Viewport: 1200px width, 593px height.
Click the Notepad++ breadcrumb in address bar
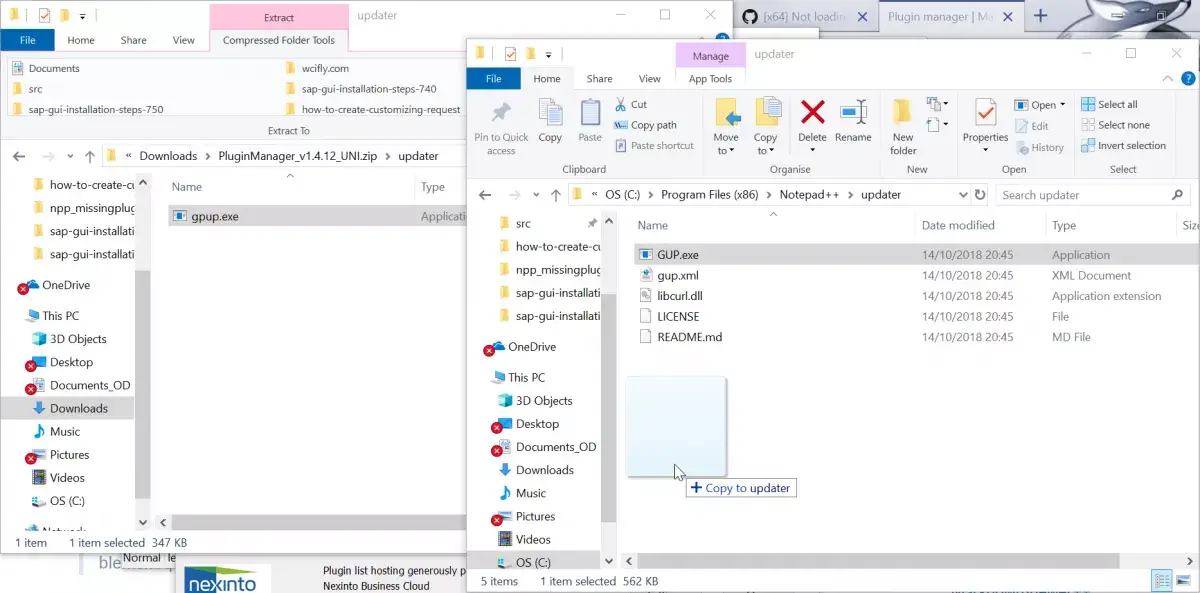[811, 195]
